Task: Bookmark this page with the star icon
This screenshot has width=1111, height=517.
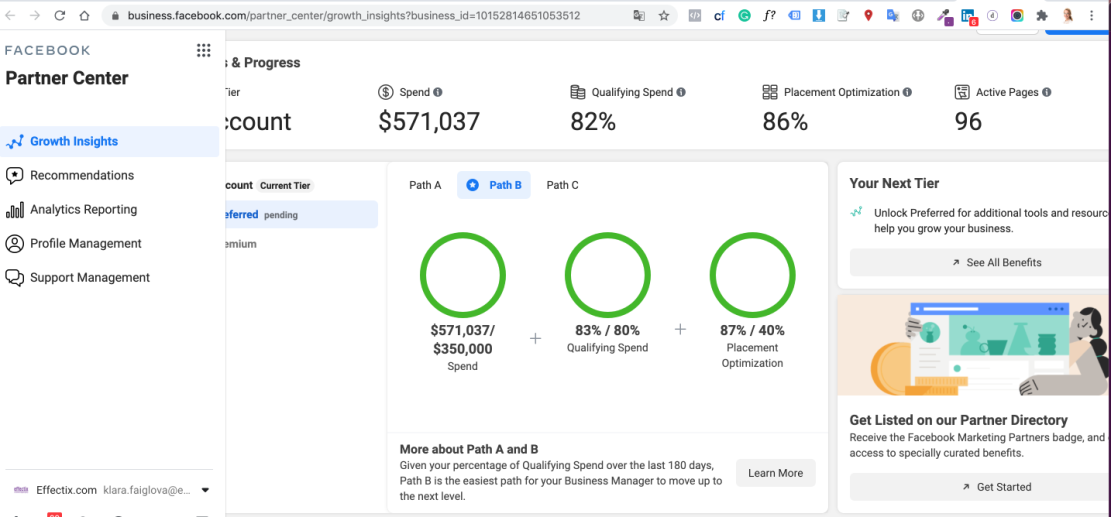Action: (664, 16)
